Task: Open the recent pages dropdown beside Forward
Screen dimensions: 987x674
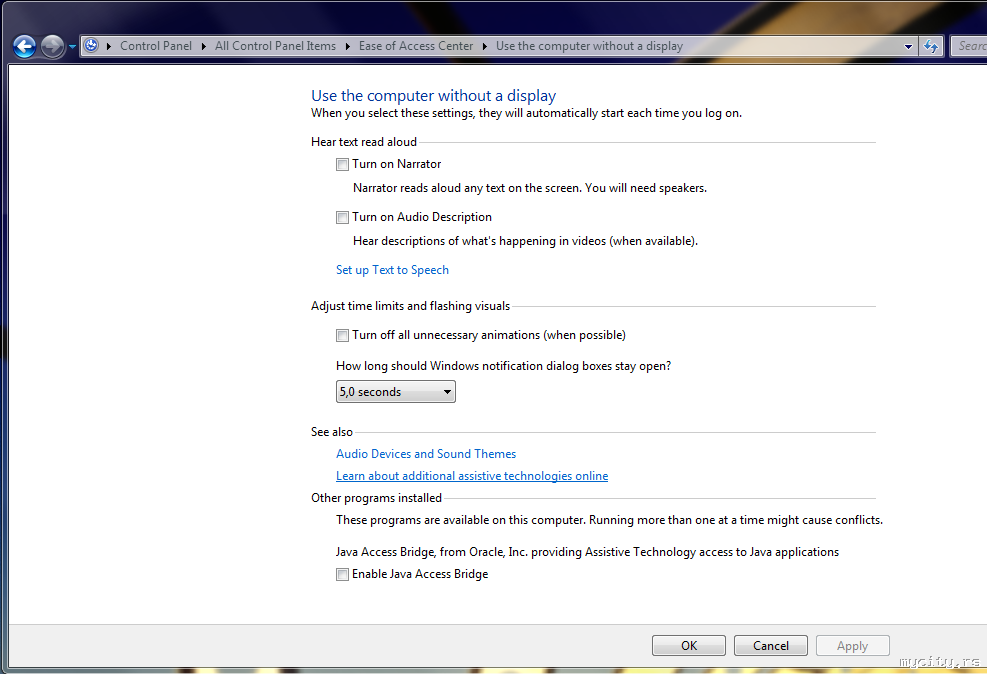Action: pyautogui.click(x=72, y=47)
